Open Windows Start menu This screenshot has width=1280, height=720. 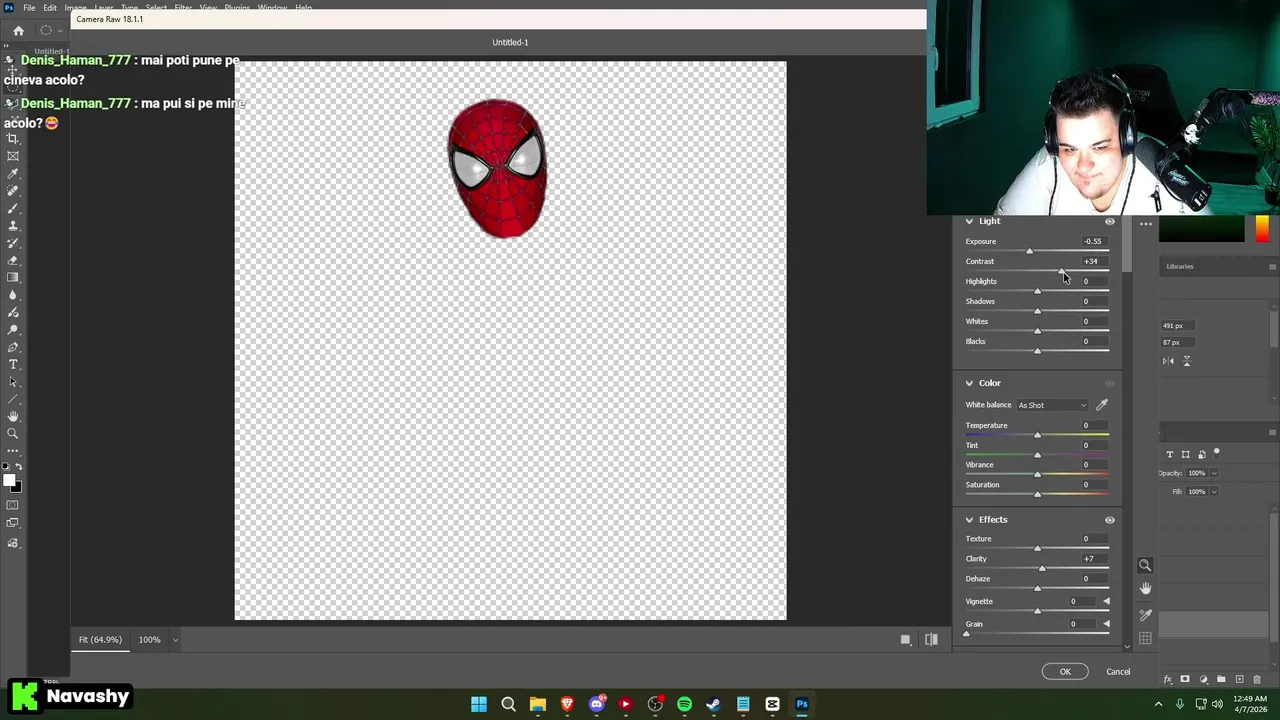click(x=479, y=704)
